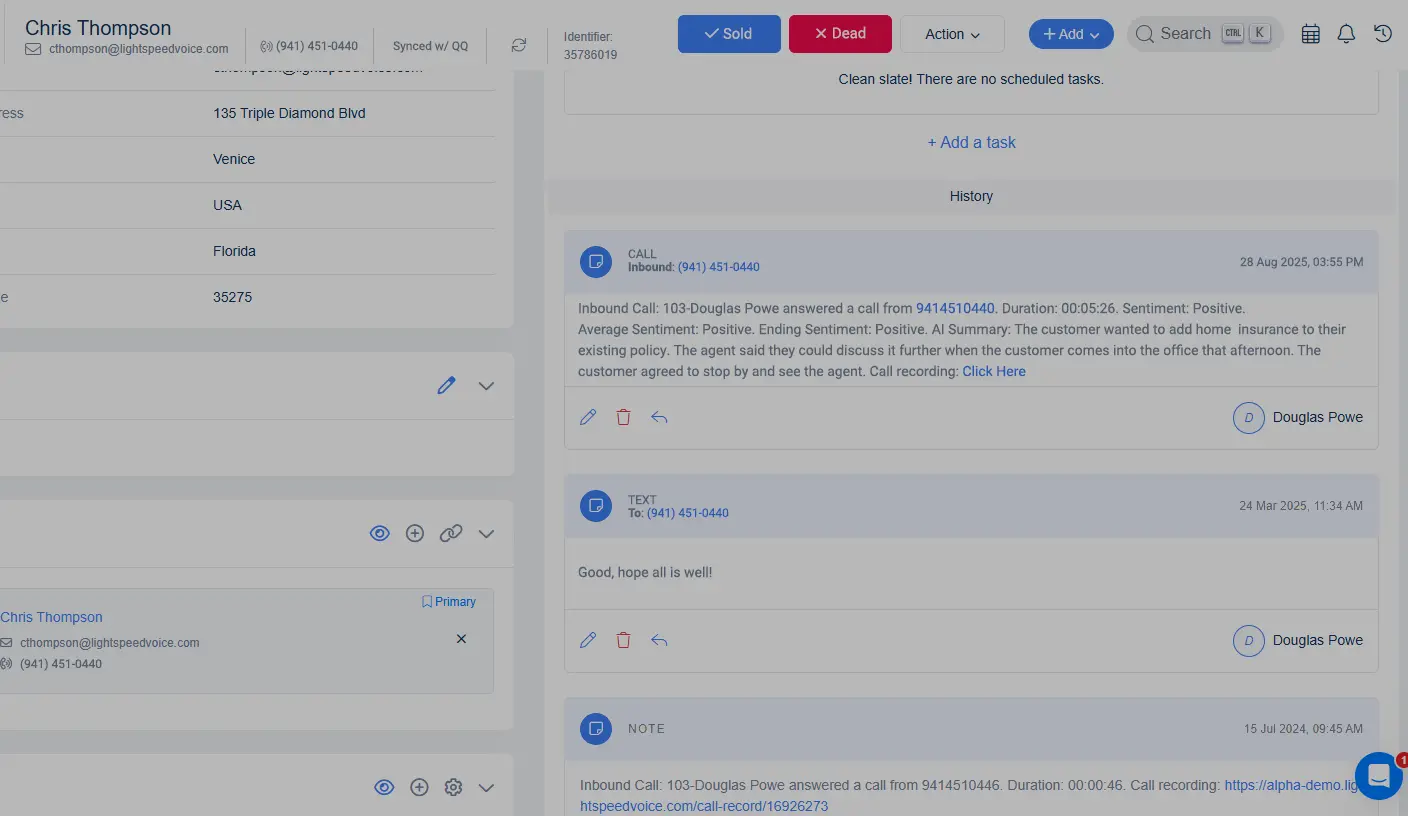
Task: Remove Chris Thompson contact with X icon
Action: click(x=461, y=639)
